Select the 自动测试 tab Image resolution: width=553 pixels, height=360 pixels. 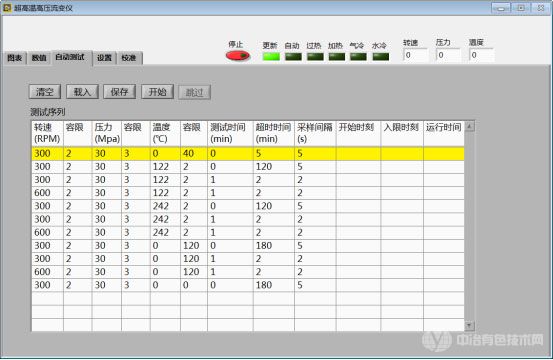point(71,57)
